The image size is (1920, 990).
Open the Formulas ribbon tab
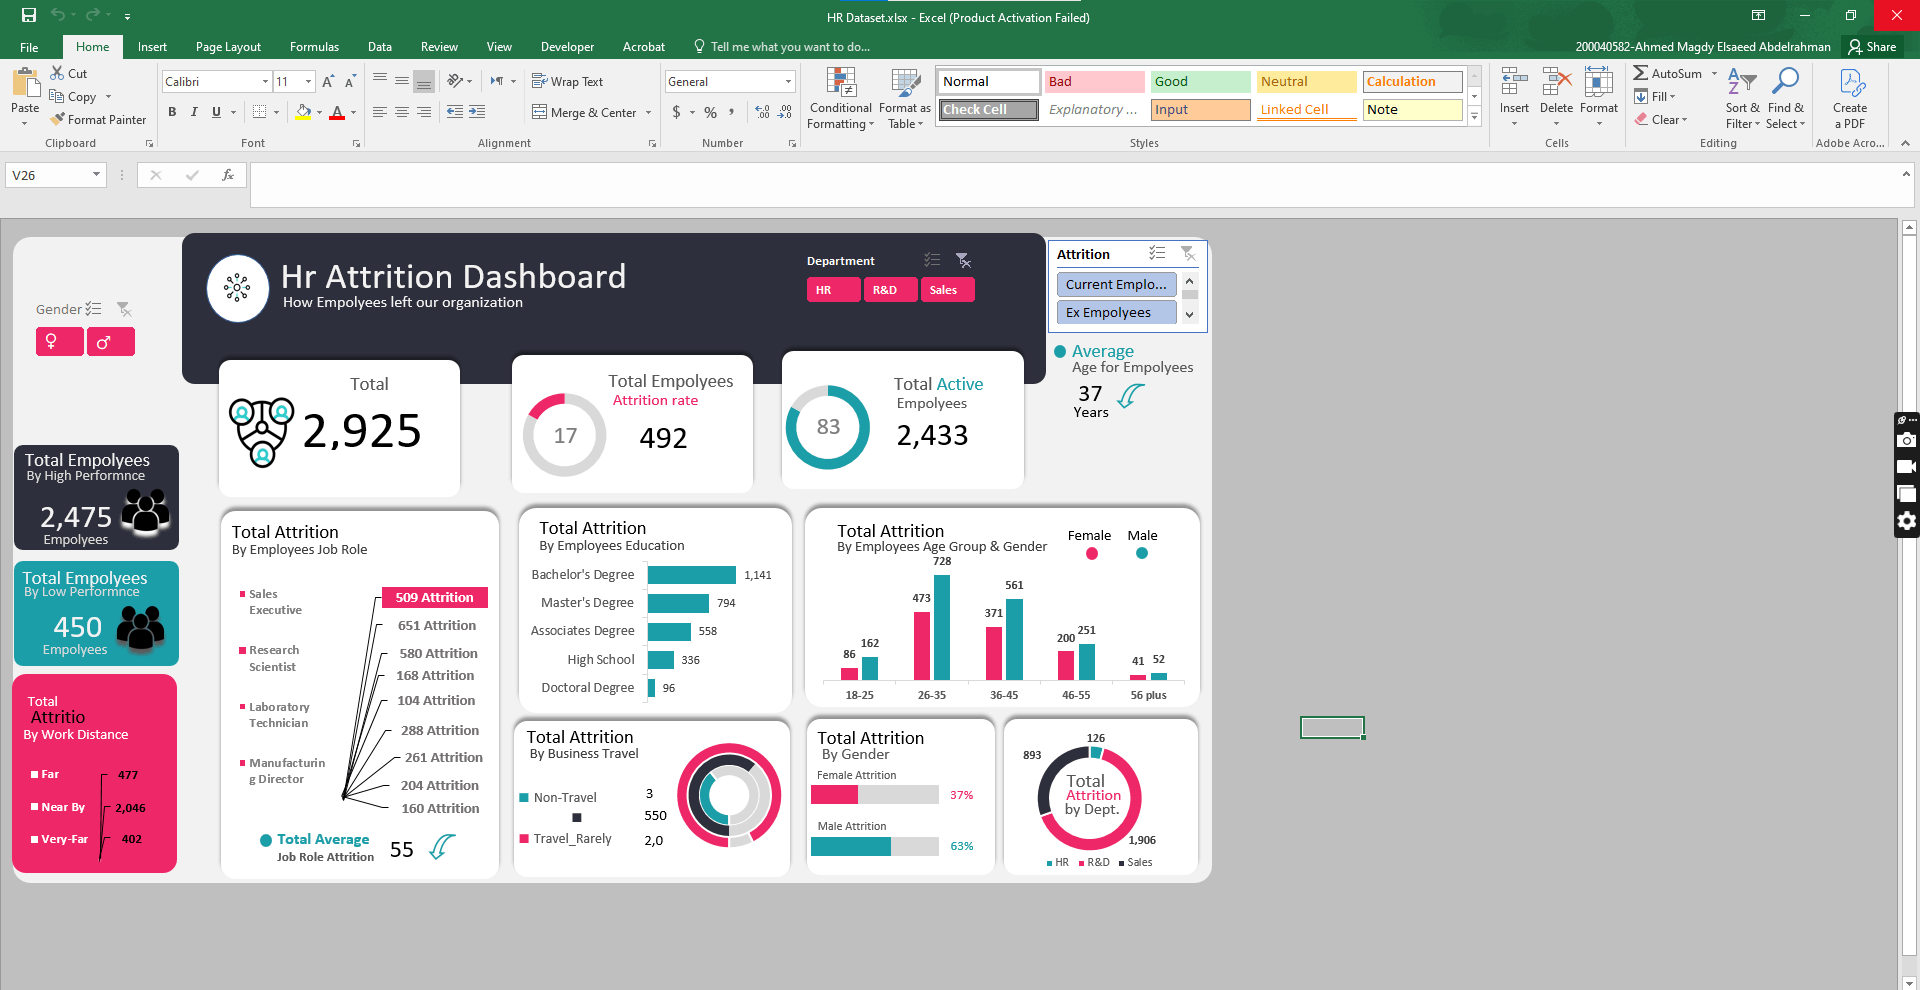point(313,46)
